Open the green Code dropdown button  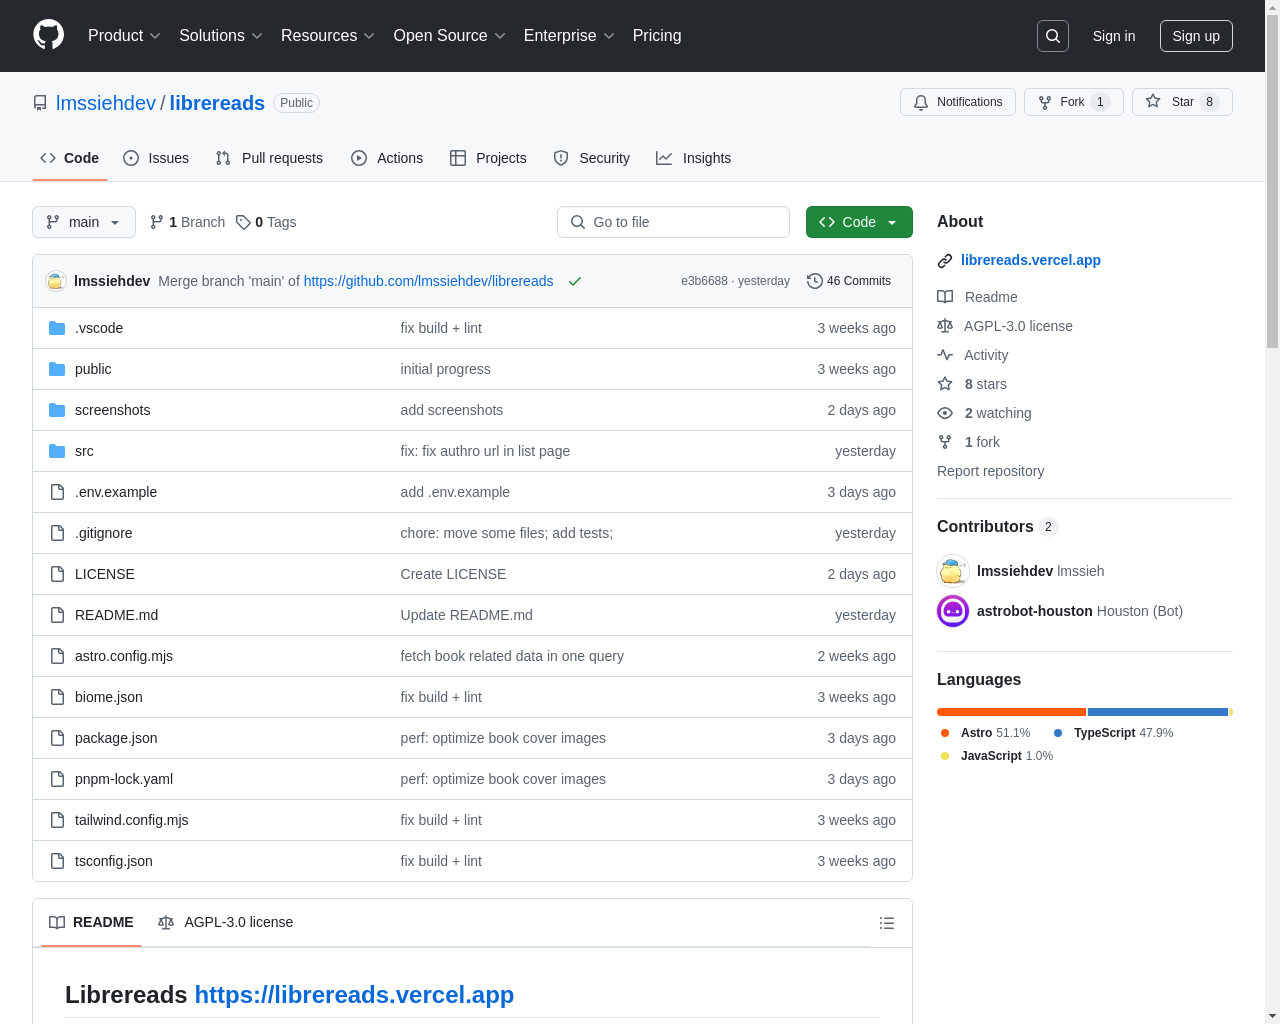click(859, 222)
